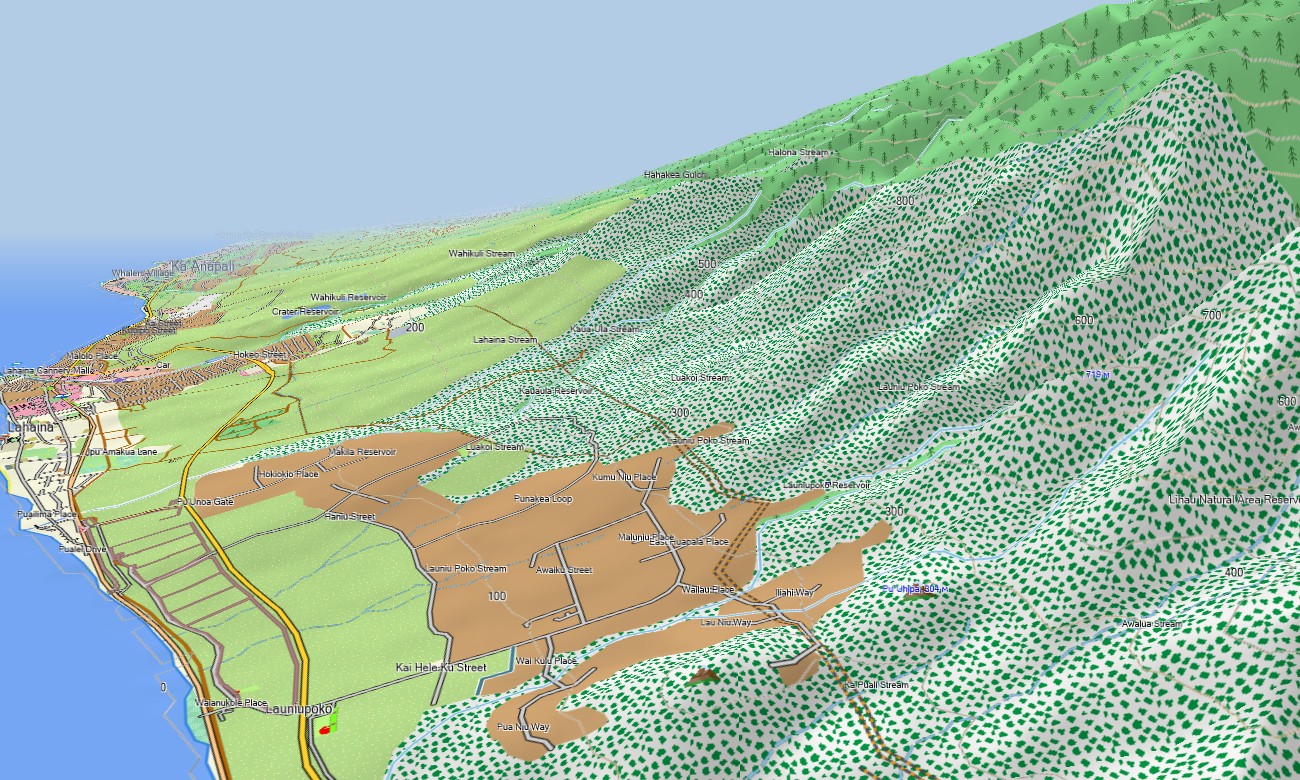
Task: Select the Makila Reservoir label
Action: click(x=362, y=452)
